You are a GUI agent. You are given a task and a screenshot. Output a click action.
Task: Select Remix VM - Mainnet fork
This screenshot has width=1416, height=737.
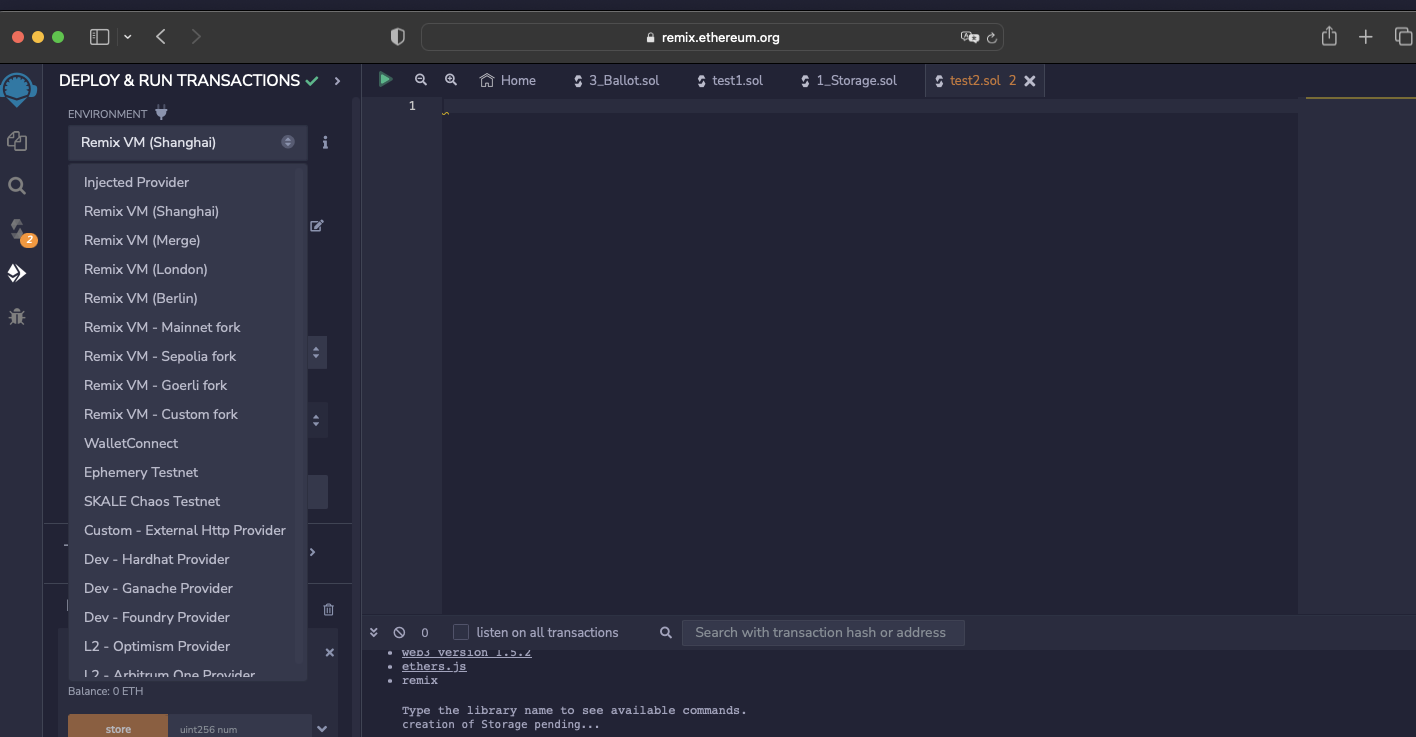coord(187,327)
